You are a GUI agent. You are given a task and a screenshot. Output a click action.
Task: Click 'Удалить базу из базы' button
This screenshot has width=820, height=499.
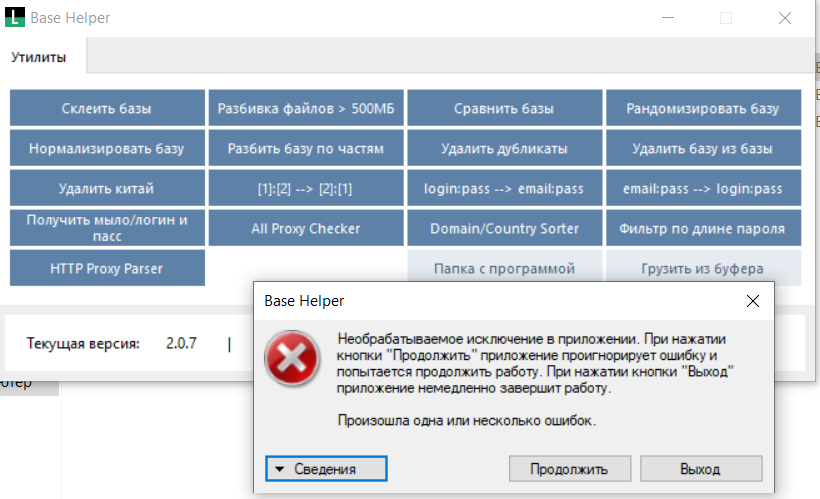pos(703,149)
